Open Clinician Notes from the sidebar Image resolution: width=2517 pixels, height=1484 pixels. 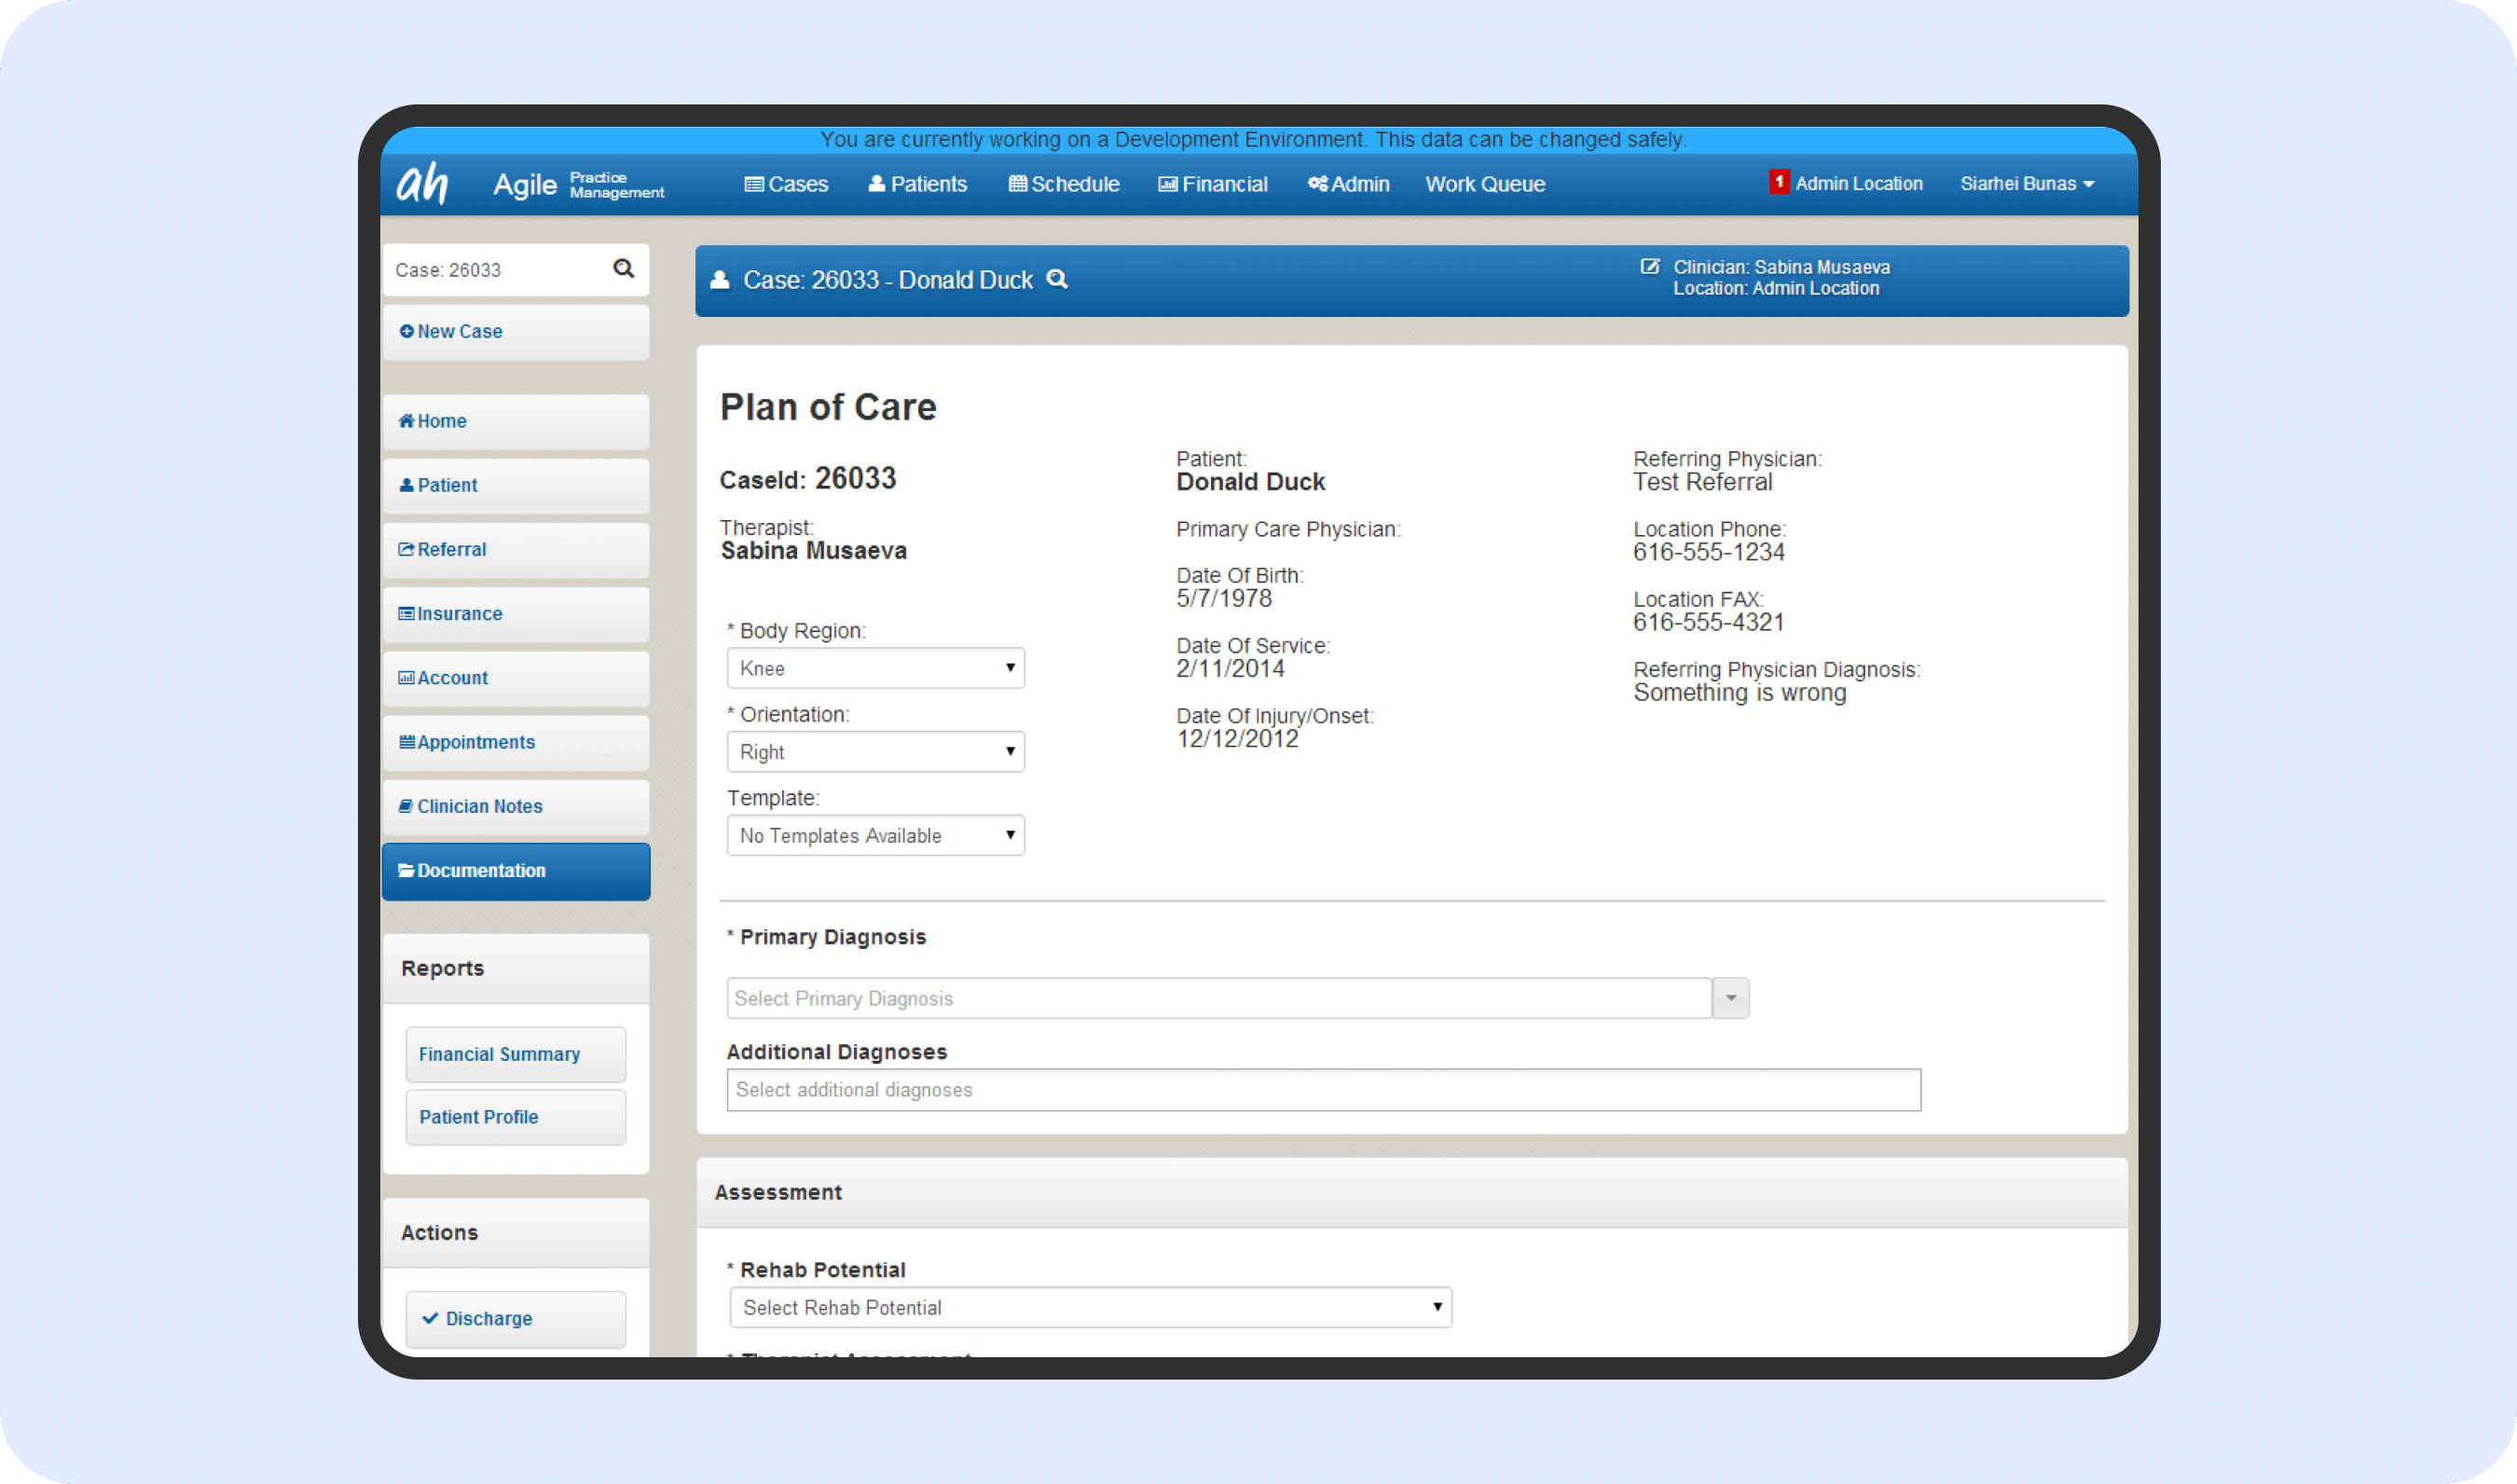pyautogui.click(x=516, y=806)
